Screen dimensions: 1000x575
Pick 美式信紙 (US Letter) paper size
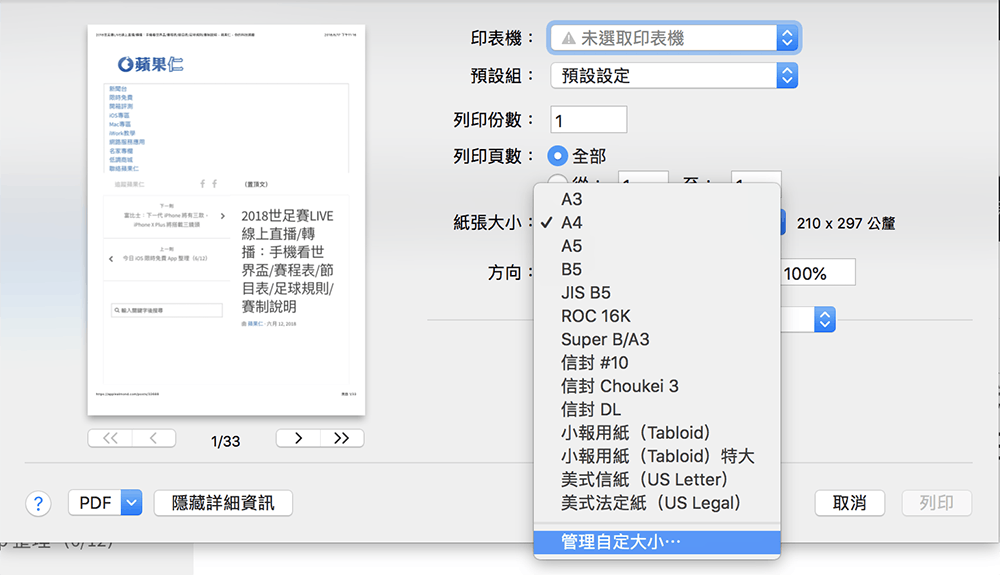pos(643,480)
